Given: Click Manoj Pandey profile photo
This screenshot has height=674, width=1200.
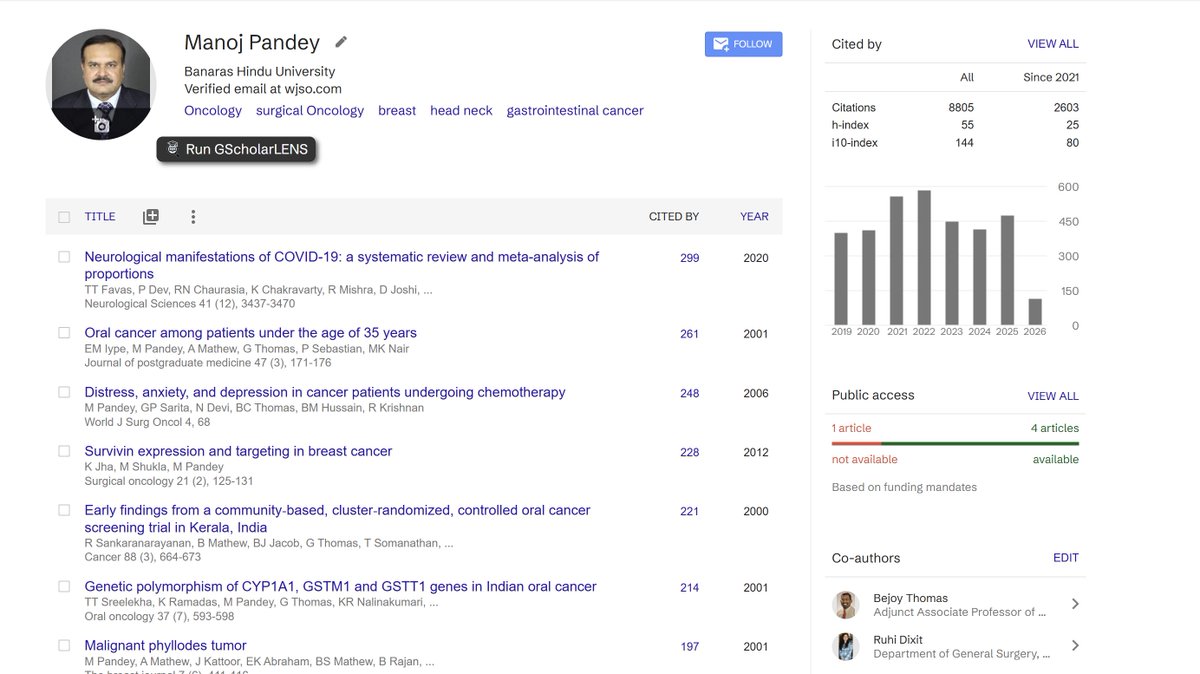Looking at the screenshot, I should coord(101,84).
